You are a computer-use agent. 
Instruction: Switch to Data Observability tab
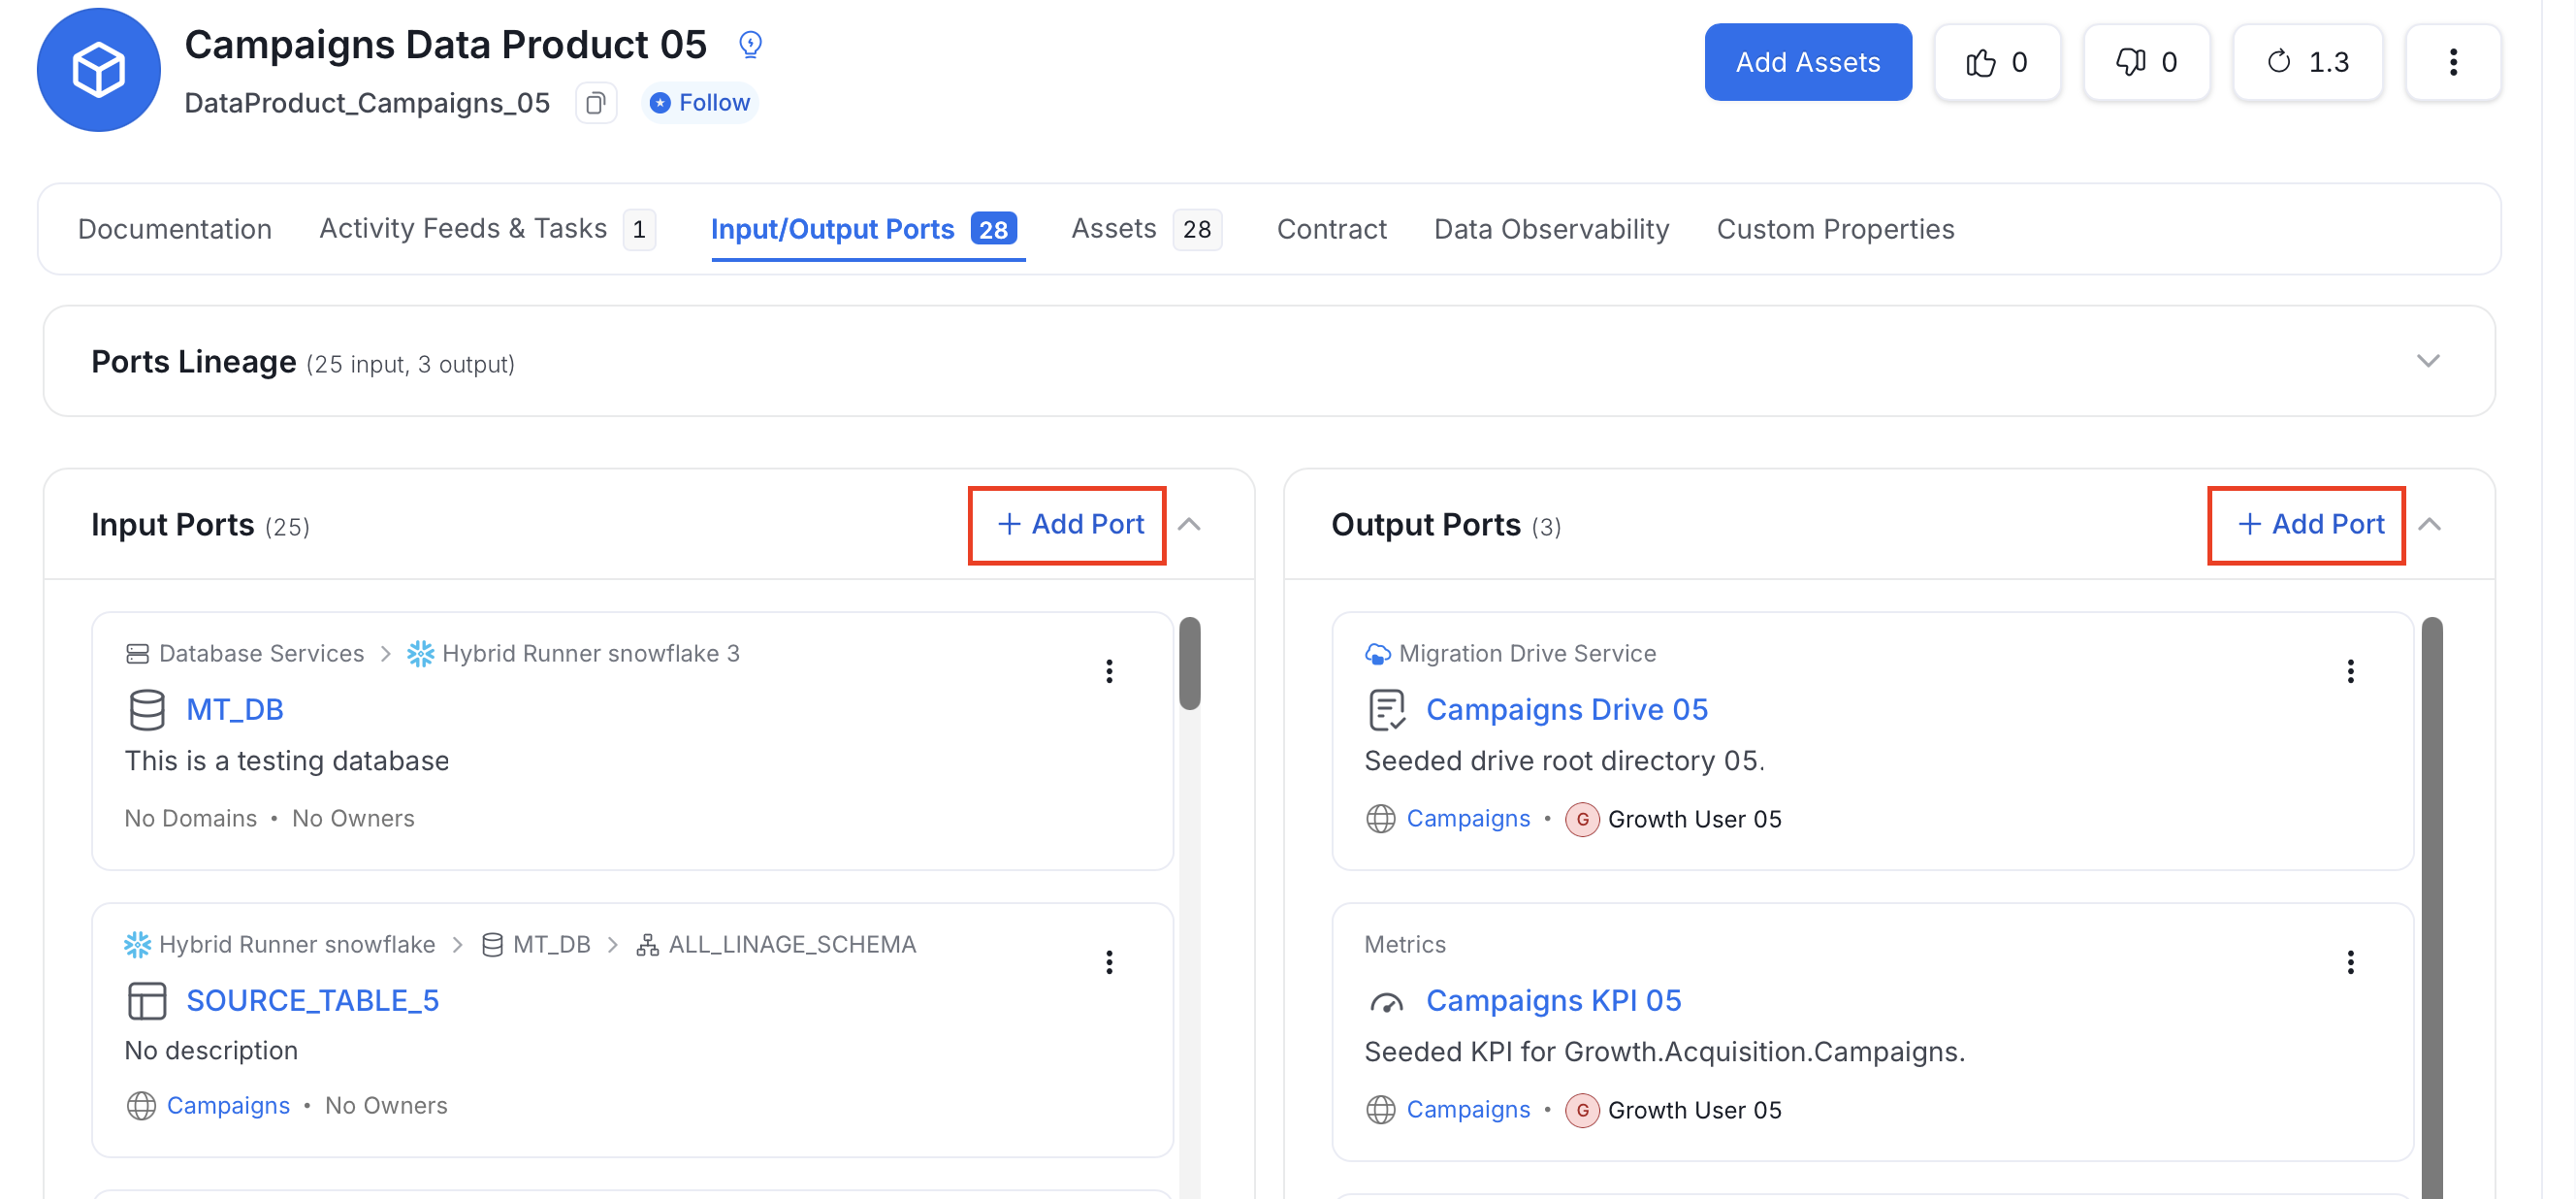(1551, 229)
